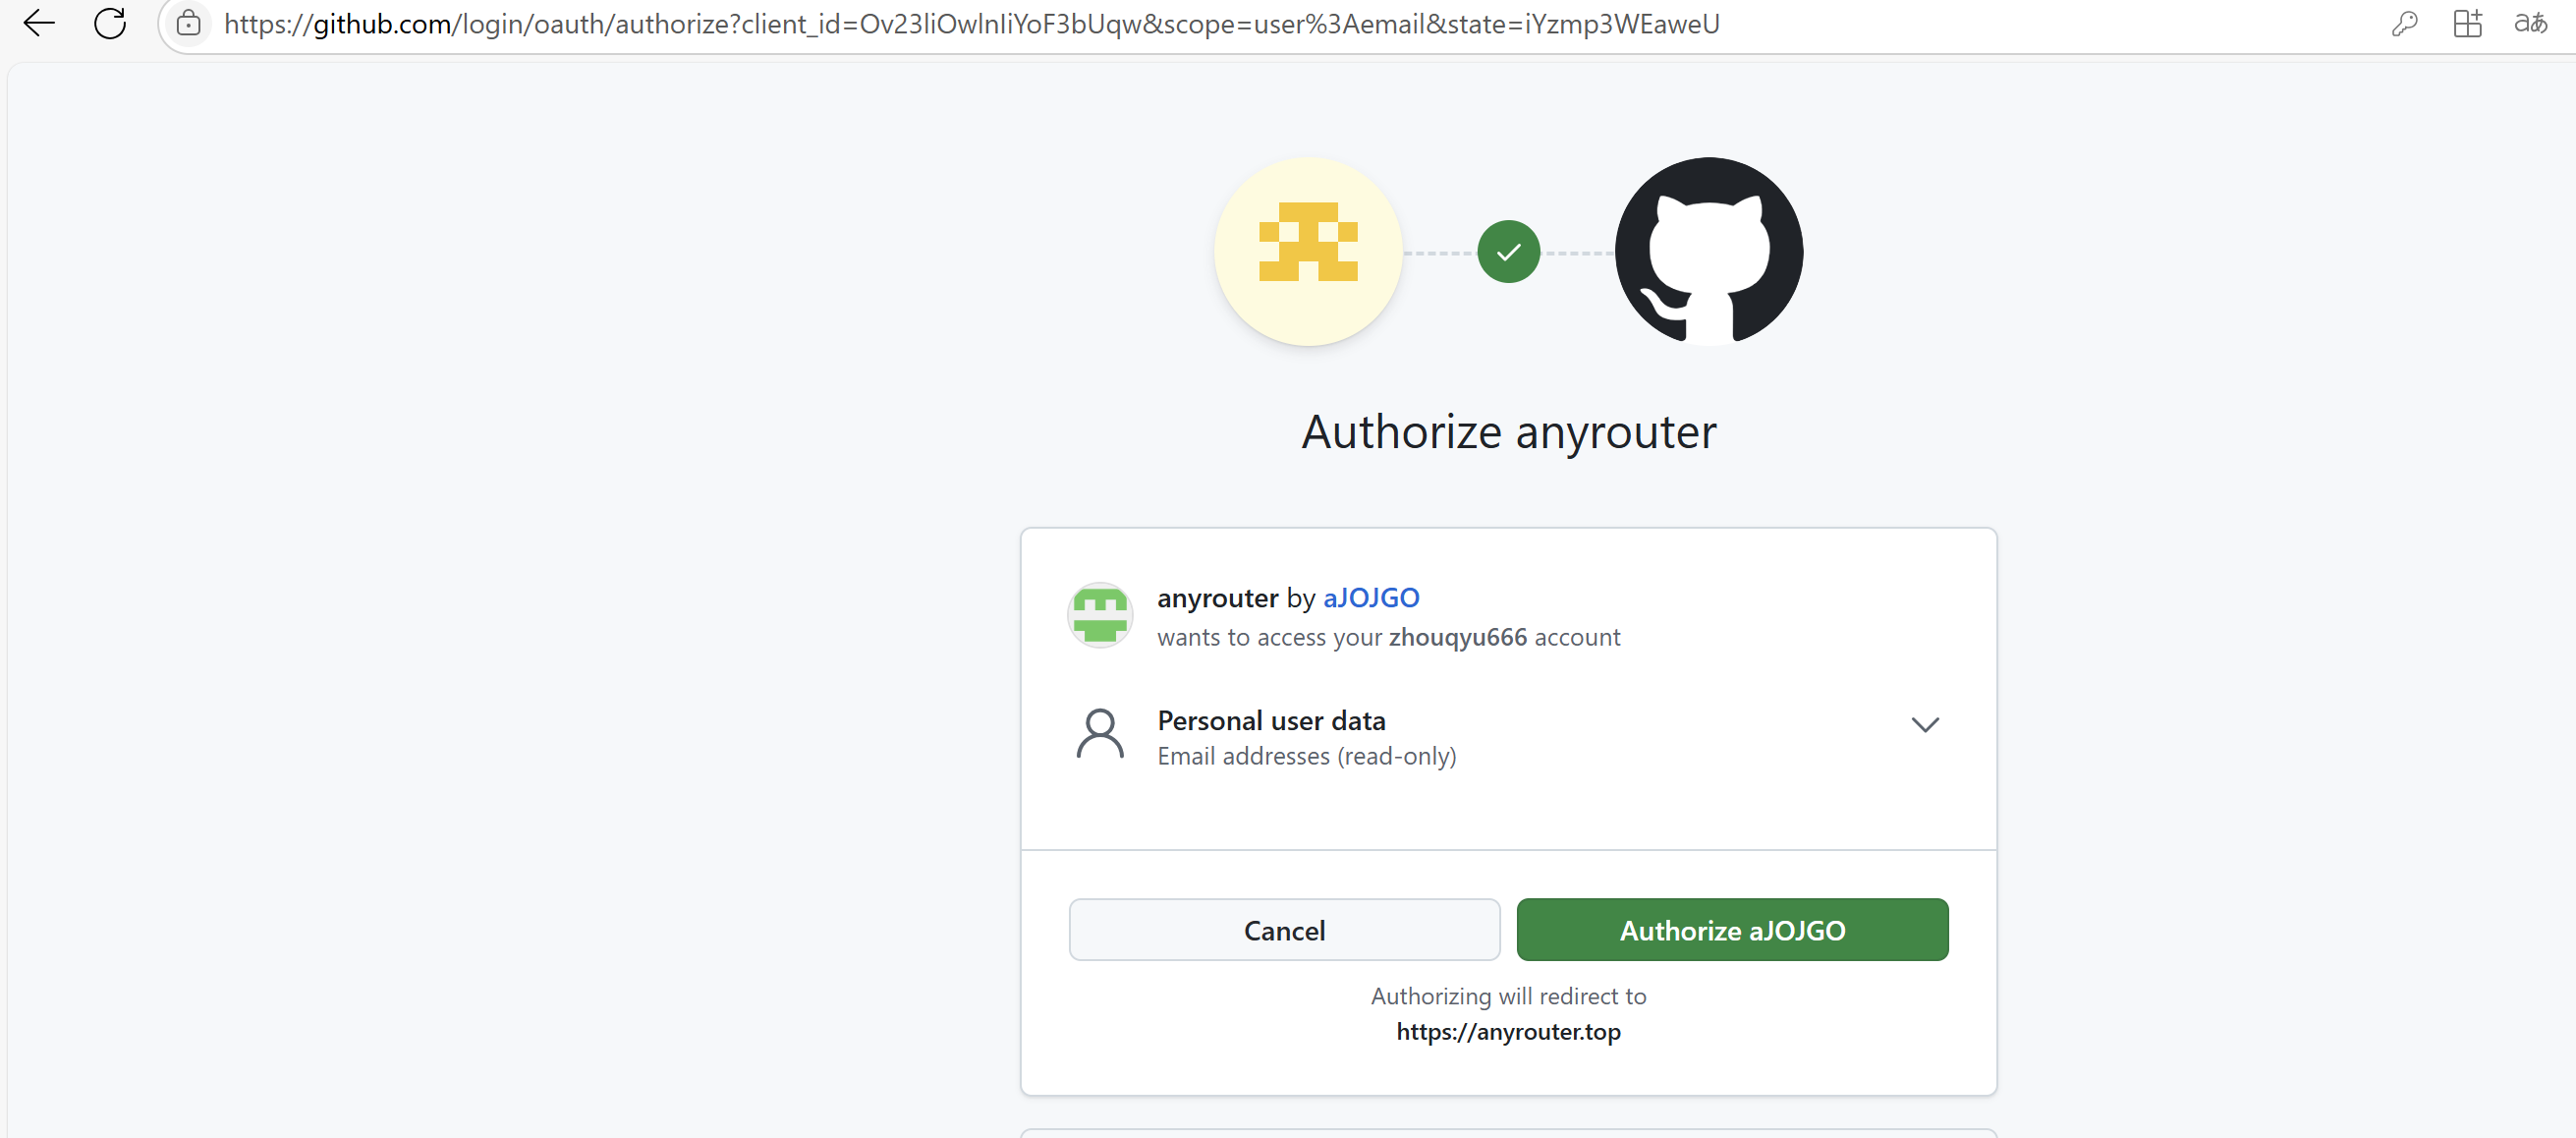Click the GitHub Octocat logo

[1709, 251]
